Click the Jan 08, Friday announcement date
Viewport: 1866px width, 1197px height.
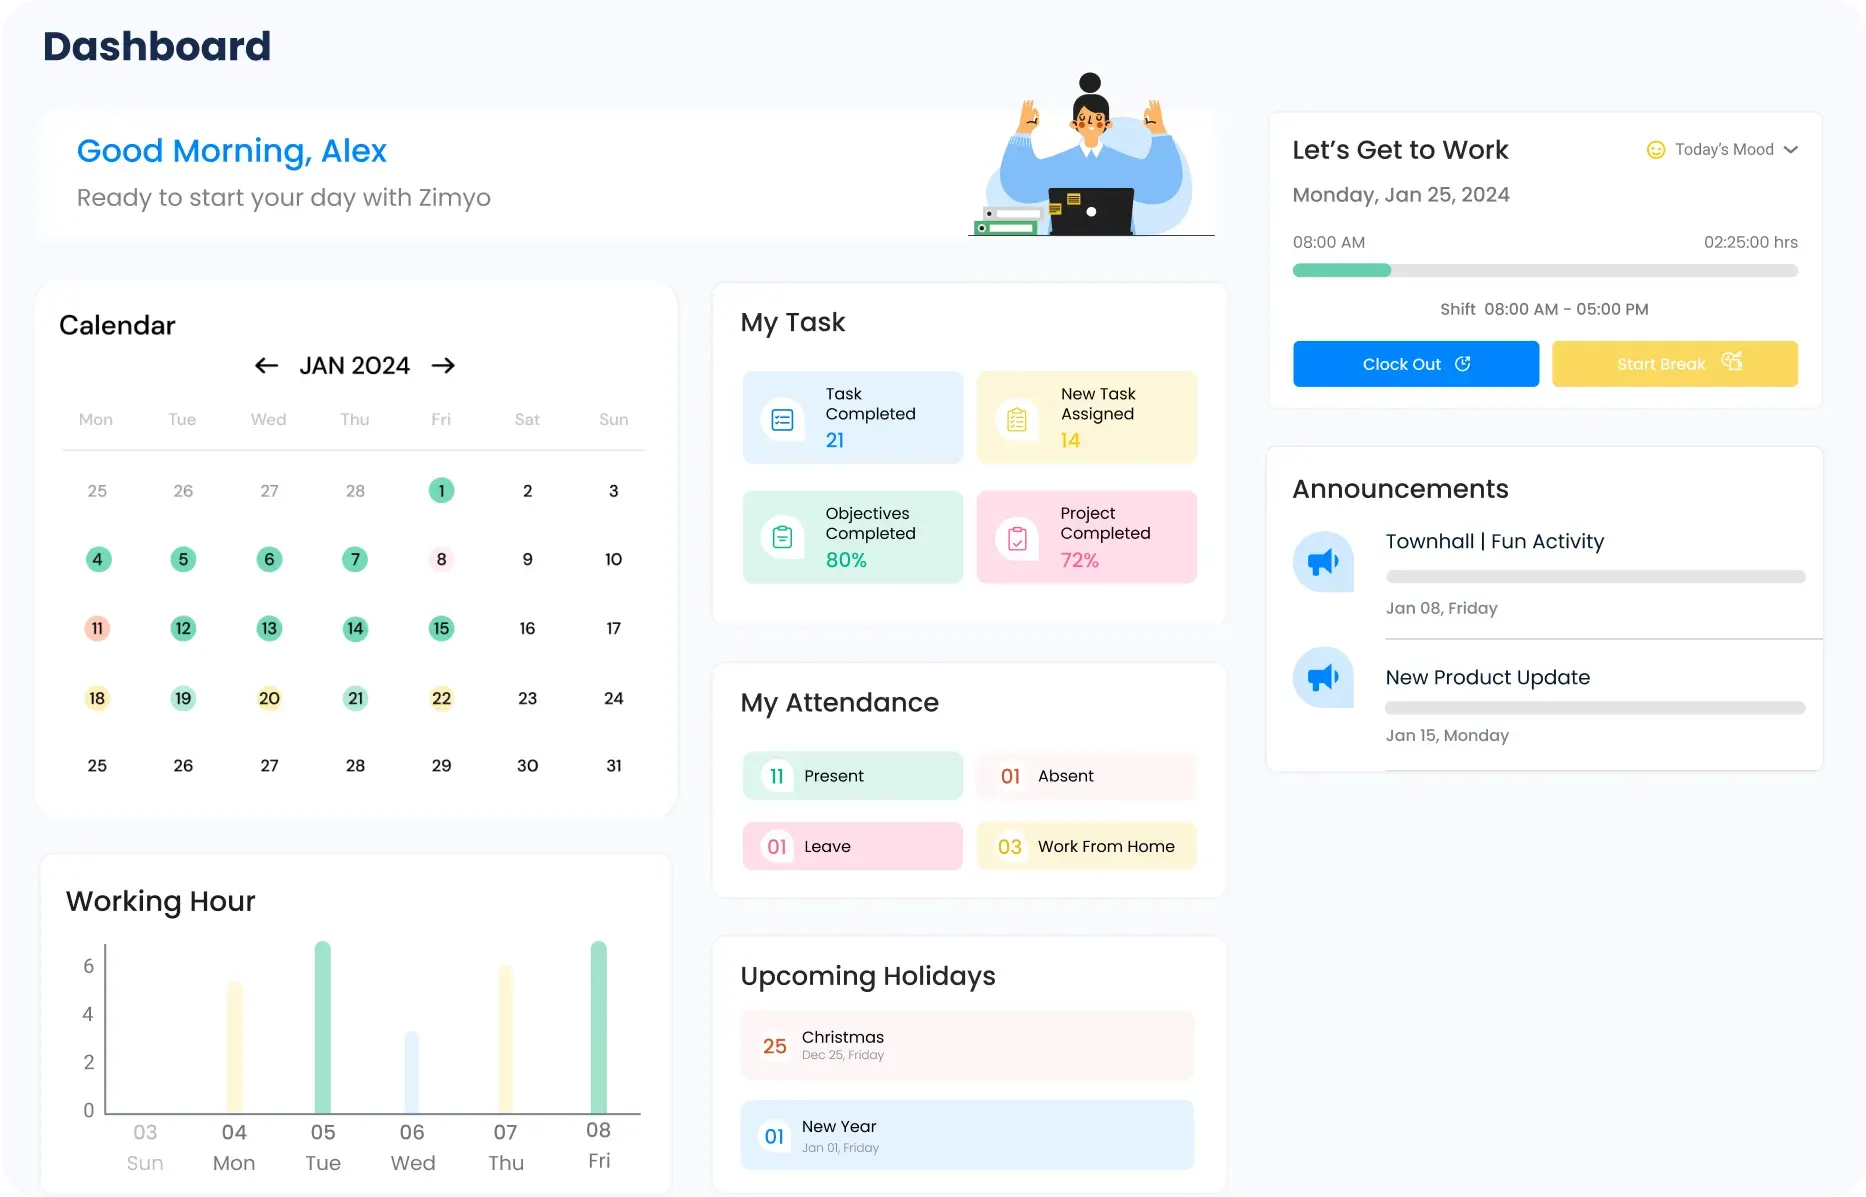tap(1442, 609)
